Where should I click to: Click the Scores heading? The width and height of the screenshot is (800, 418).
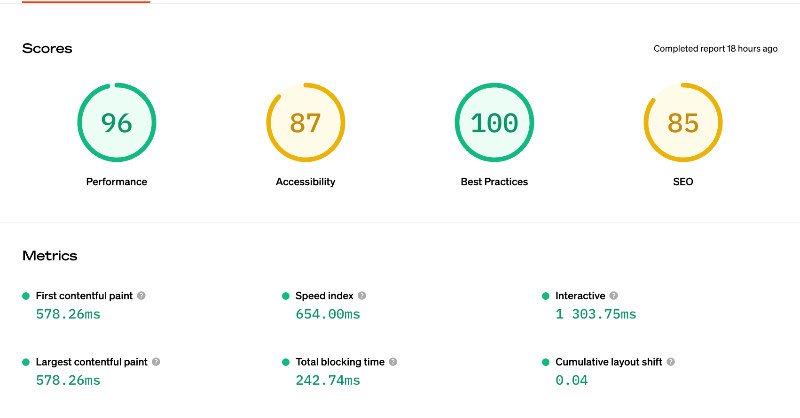click(x=47, y=48)
